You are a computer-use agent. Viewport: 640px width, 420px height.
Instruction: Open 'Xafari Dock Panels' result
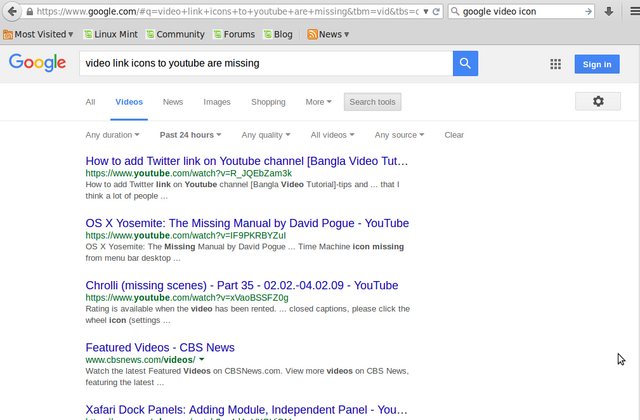[x=247, y=410]
